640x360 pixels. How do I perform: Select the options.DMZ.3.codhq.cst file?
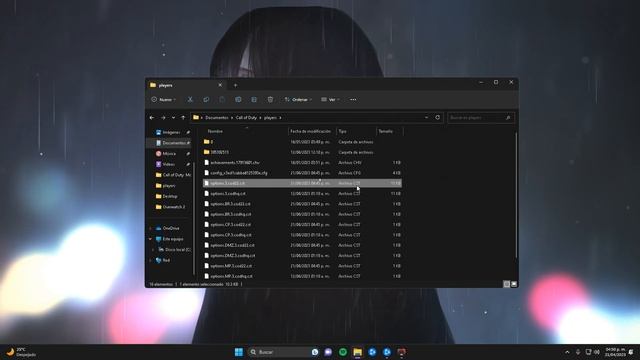(x=302, y=256)
